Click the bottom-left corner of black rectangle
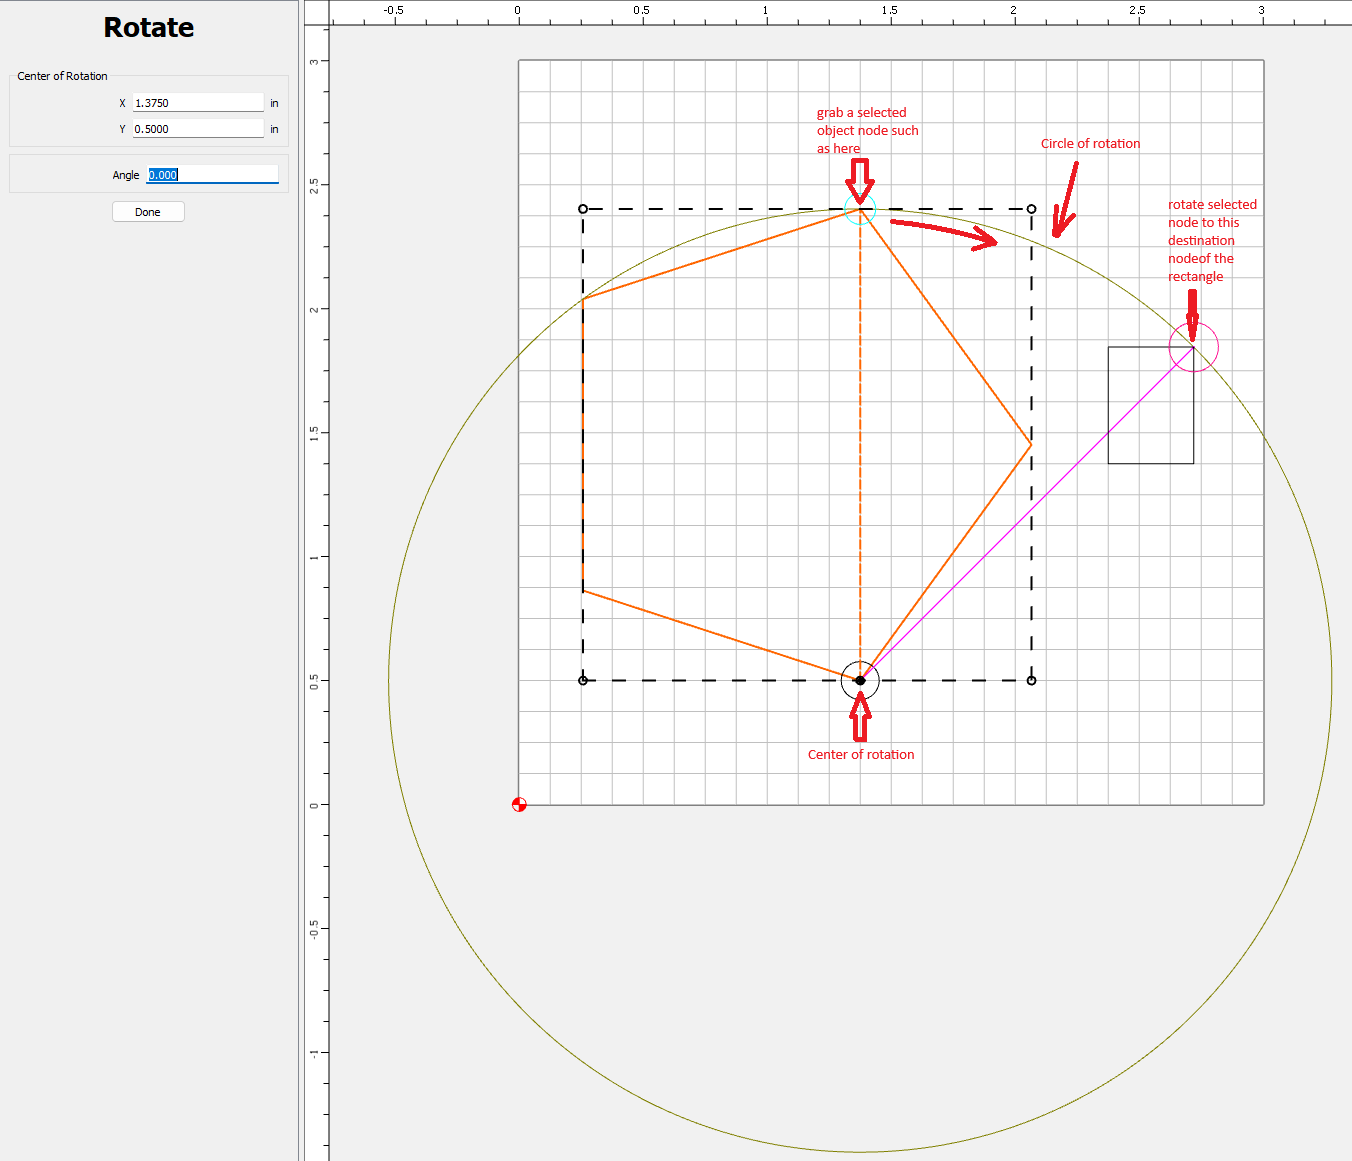Image resolution: width=1352 pixels, height=1161 pixels. [x=1108, y=464]
